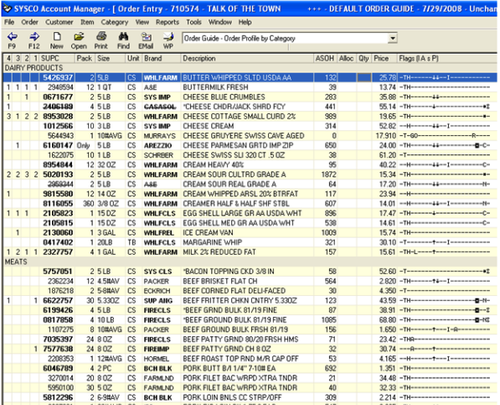Click the Brand column header

pos(161,58)
